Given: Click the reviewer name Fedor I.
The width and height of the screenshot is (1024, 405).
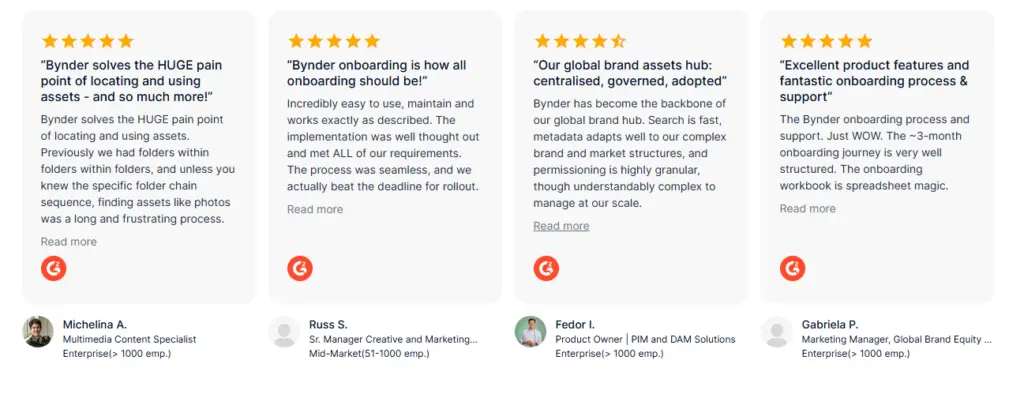Looking at the screenshot, I should (x=575, y=324).
